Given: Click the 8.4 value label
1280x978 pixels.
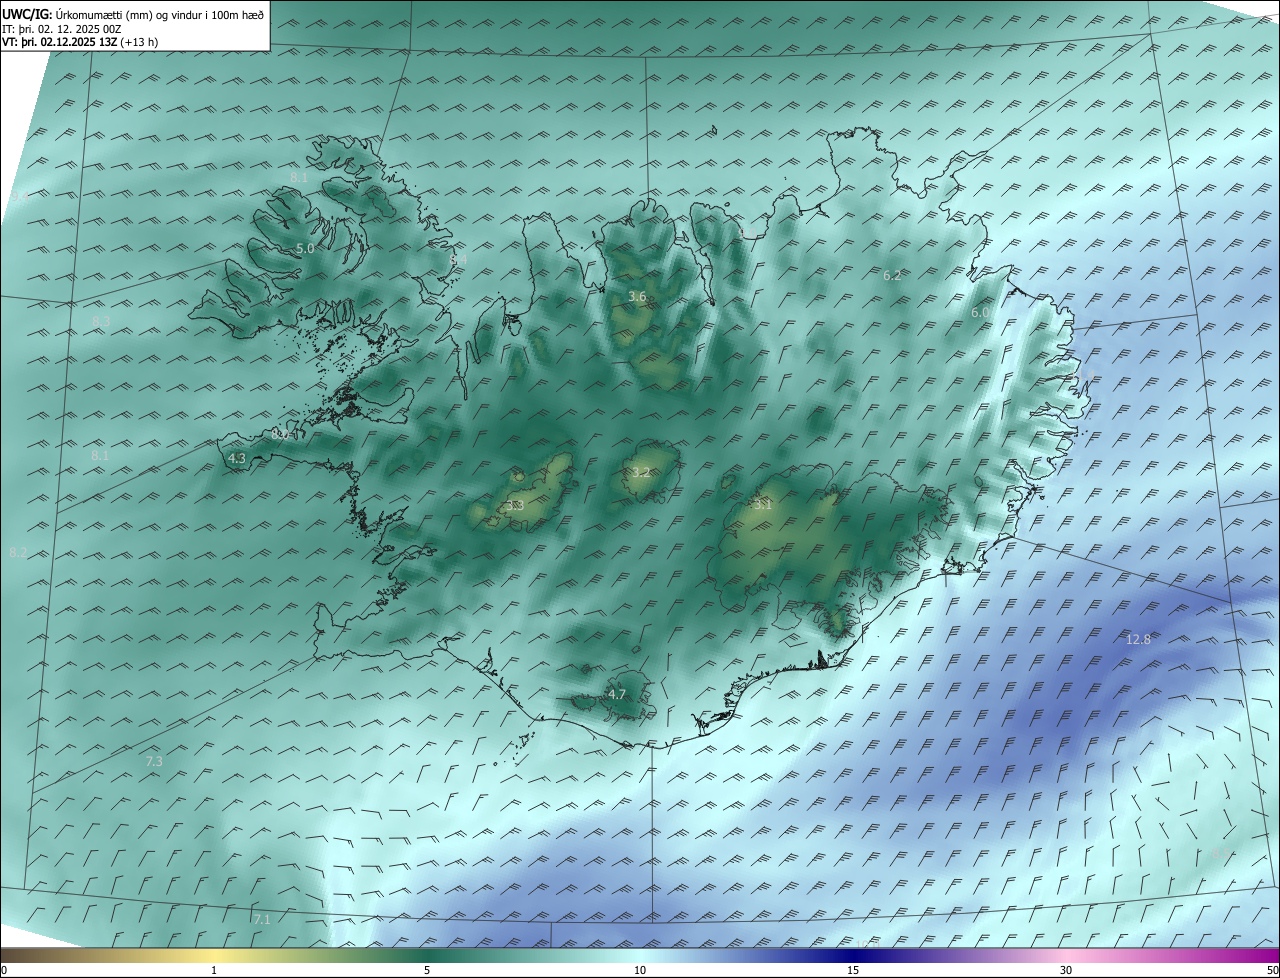Looking at the screenshot, I should [458, 260].
